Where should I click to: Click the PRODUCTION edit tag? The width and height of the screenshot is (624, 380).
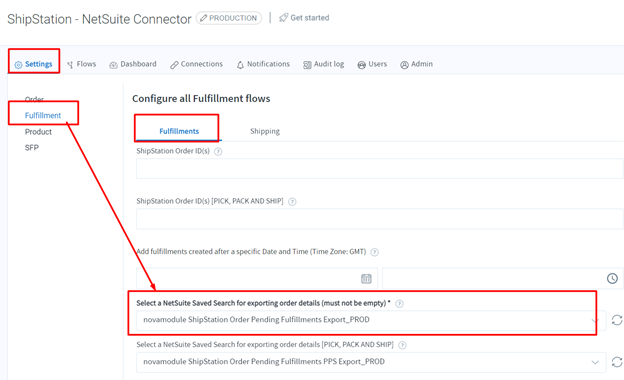[x=229, y=18]
